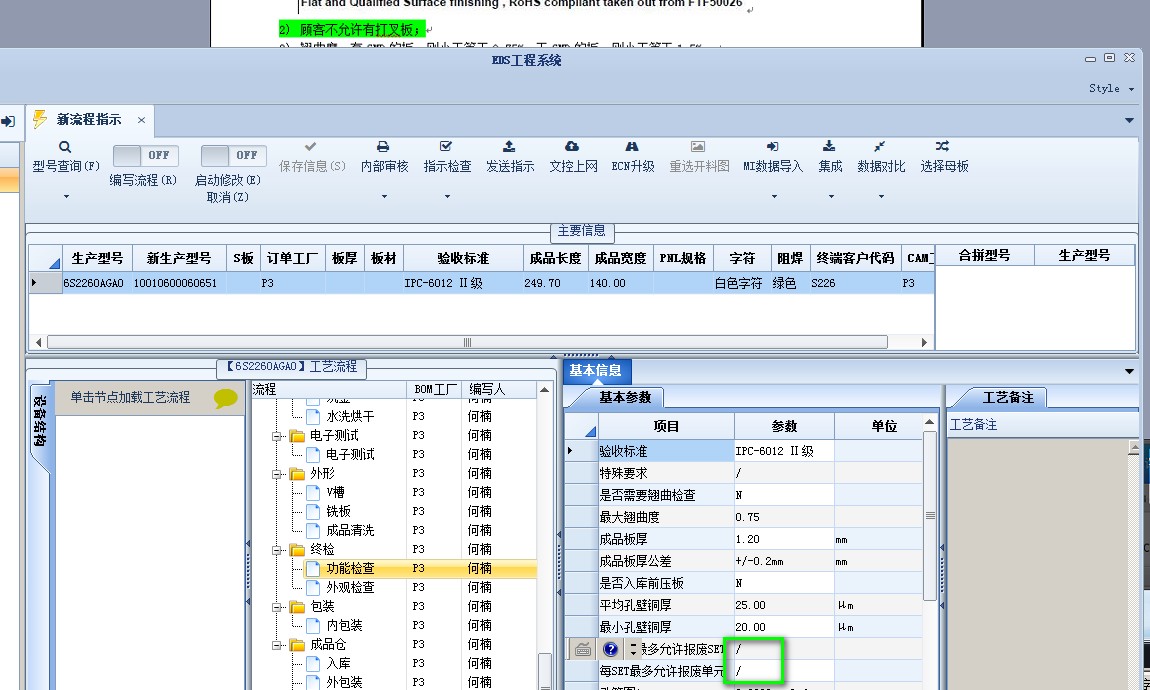
Task: Collapse the 外形 folder node
Action: click(x=278, y=474)
